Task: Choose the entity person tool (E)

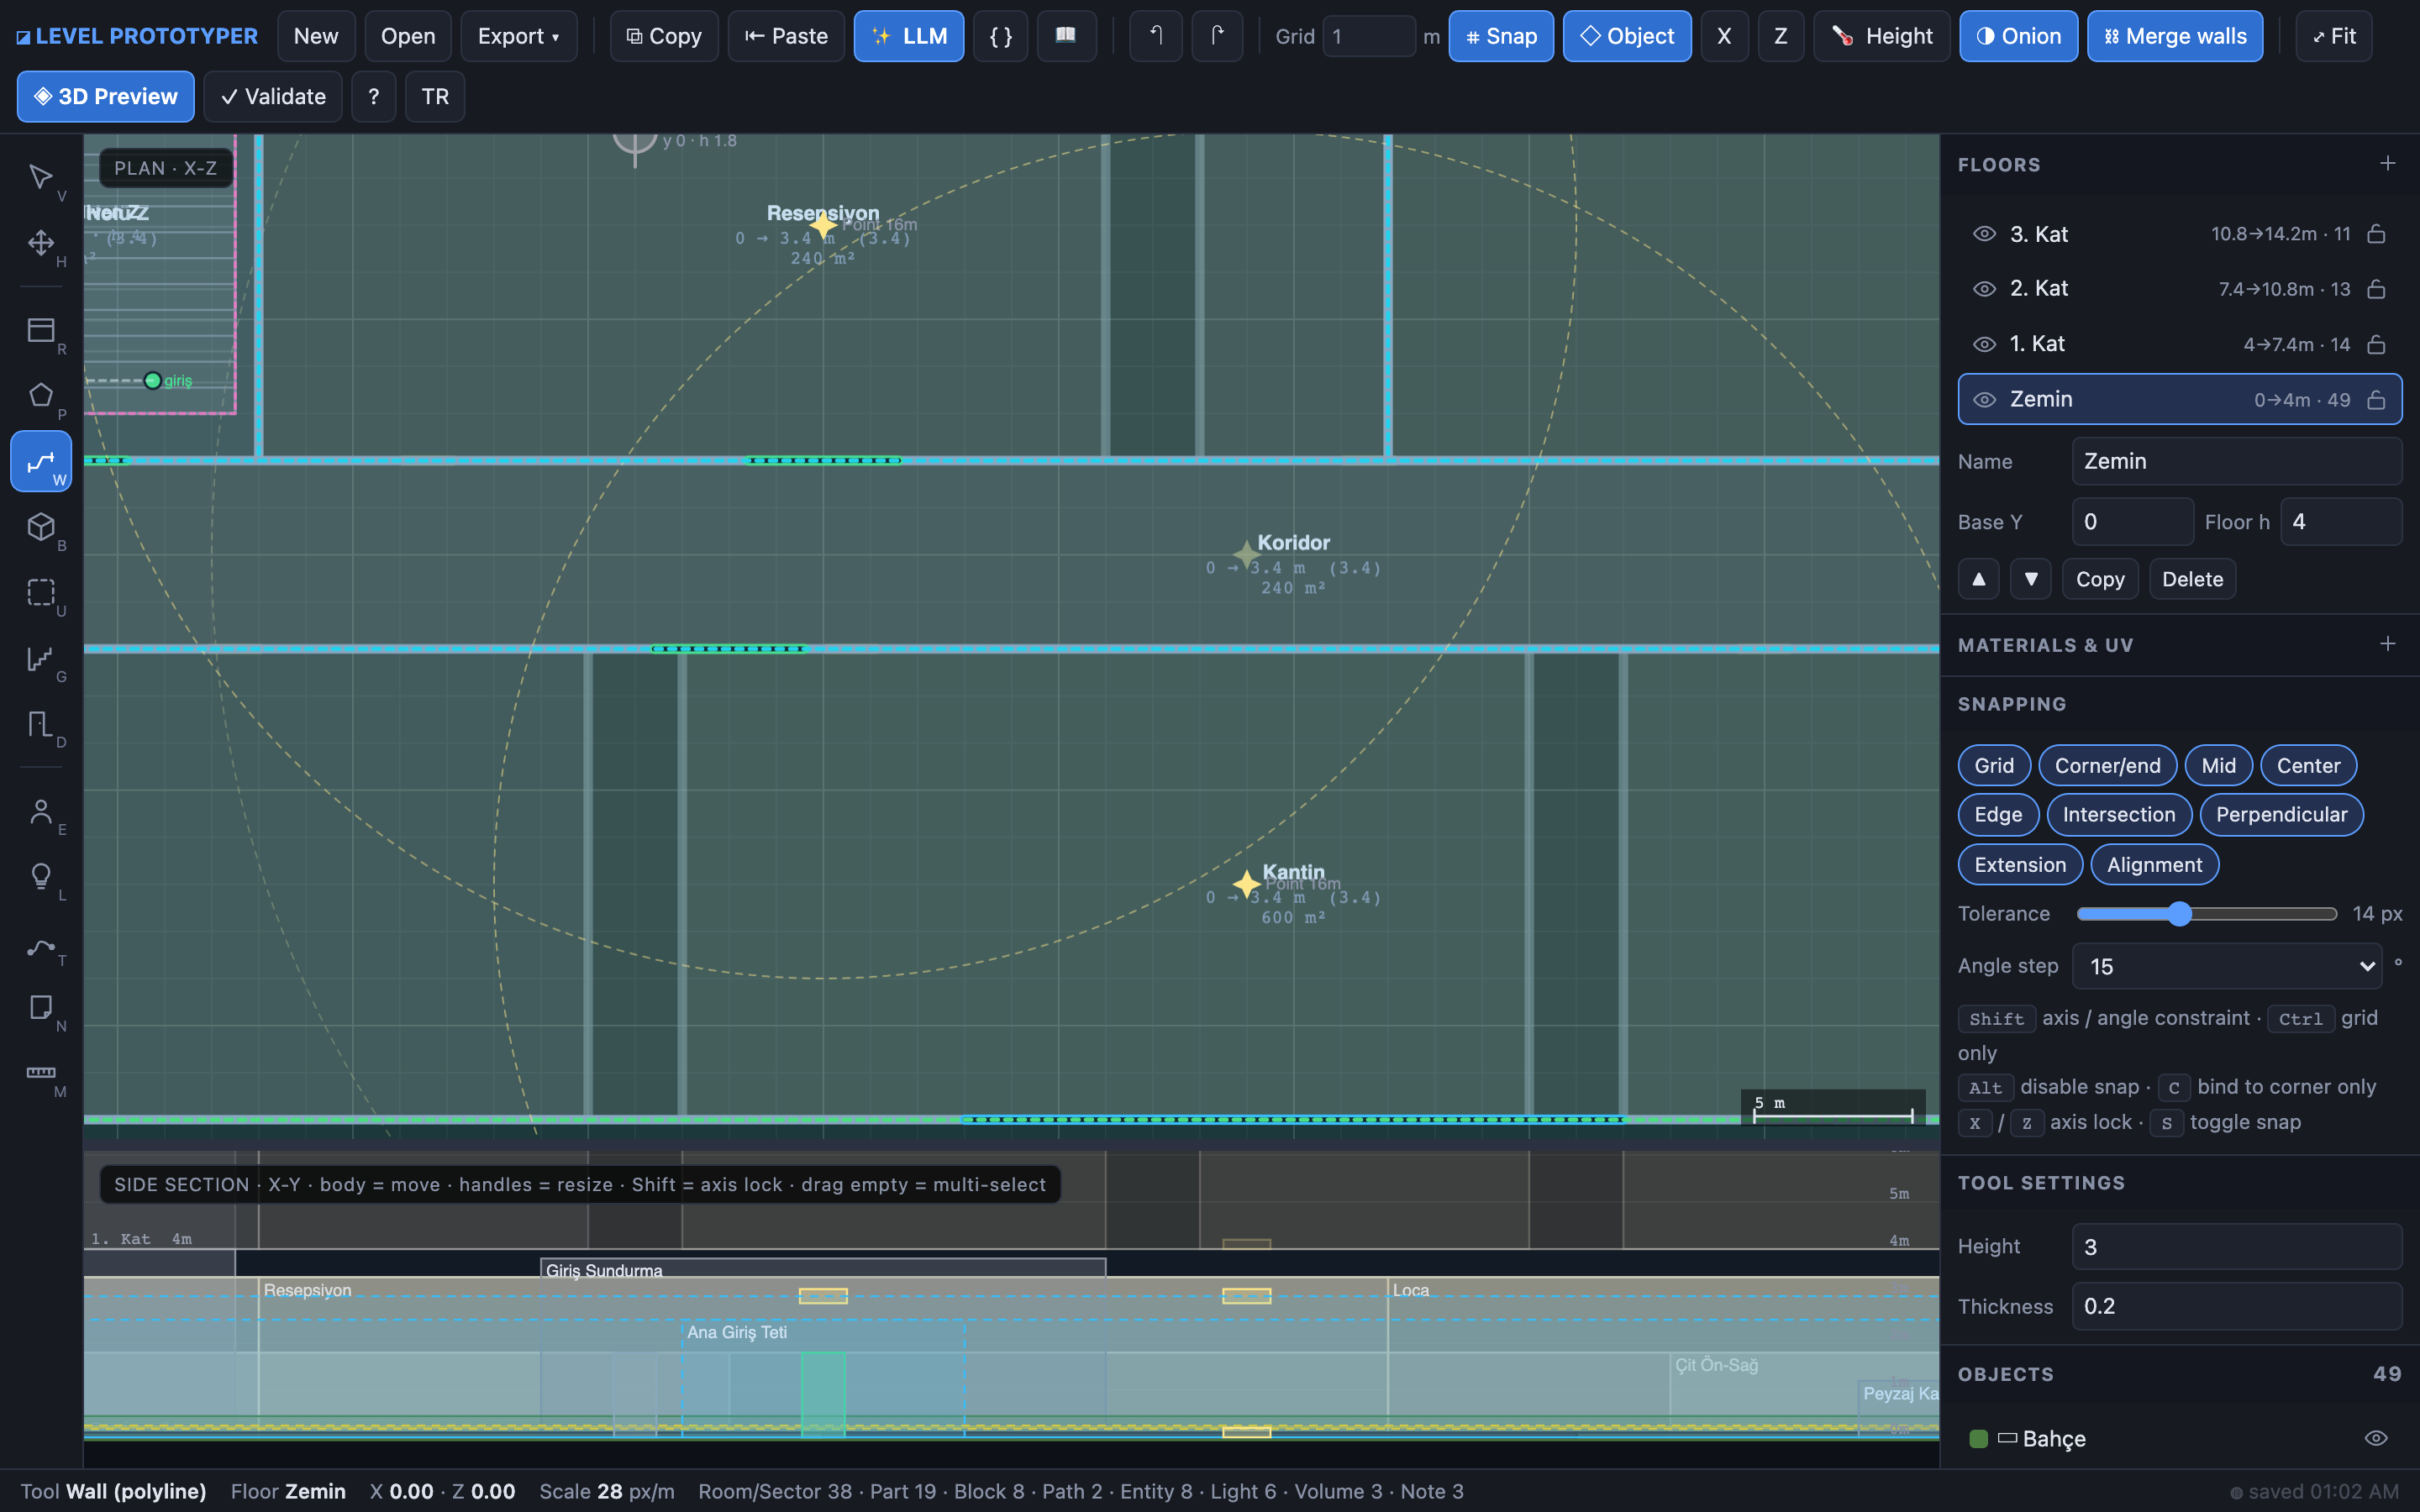Action: click(41, 811)
